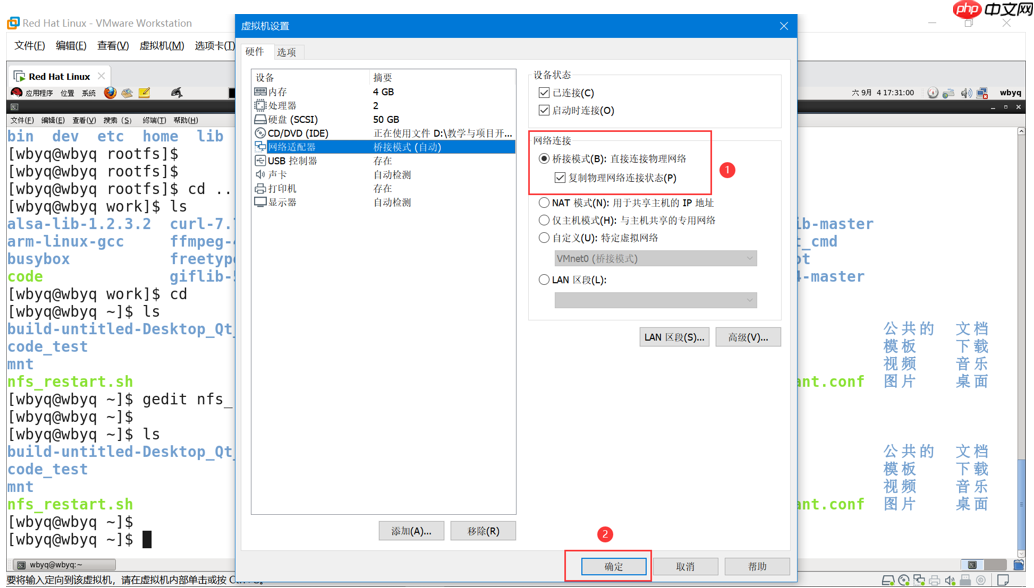Open Firefox from the guest top panel
This screenshot has width=1034, height=588.
coord(109,94)
